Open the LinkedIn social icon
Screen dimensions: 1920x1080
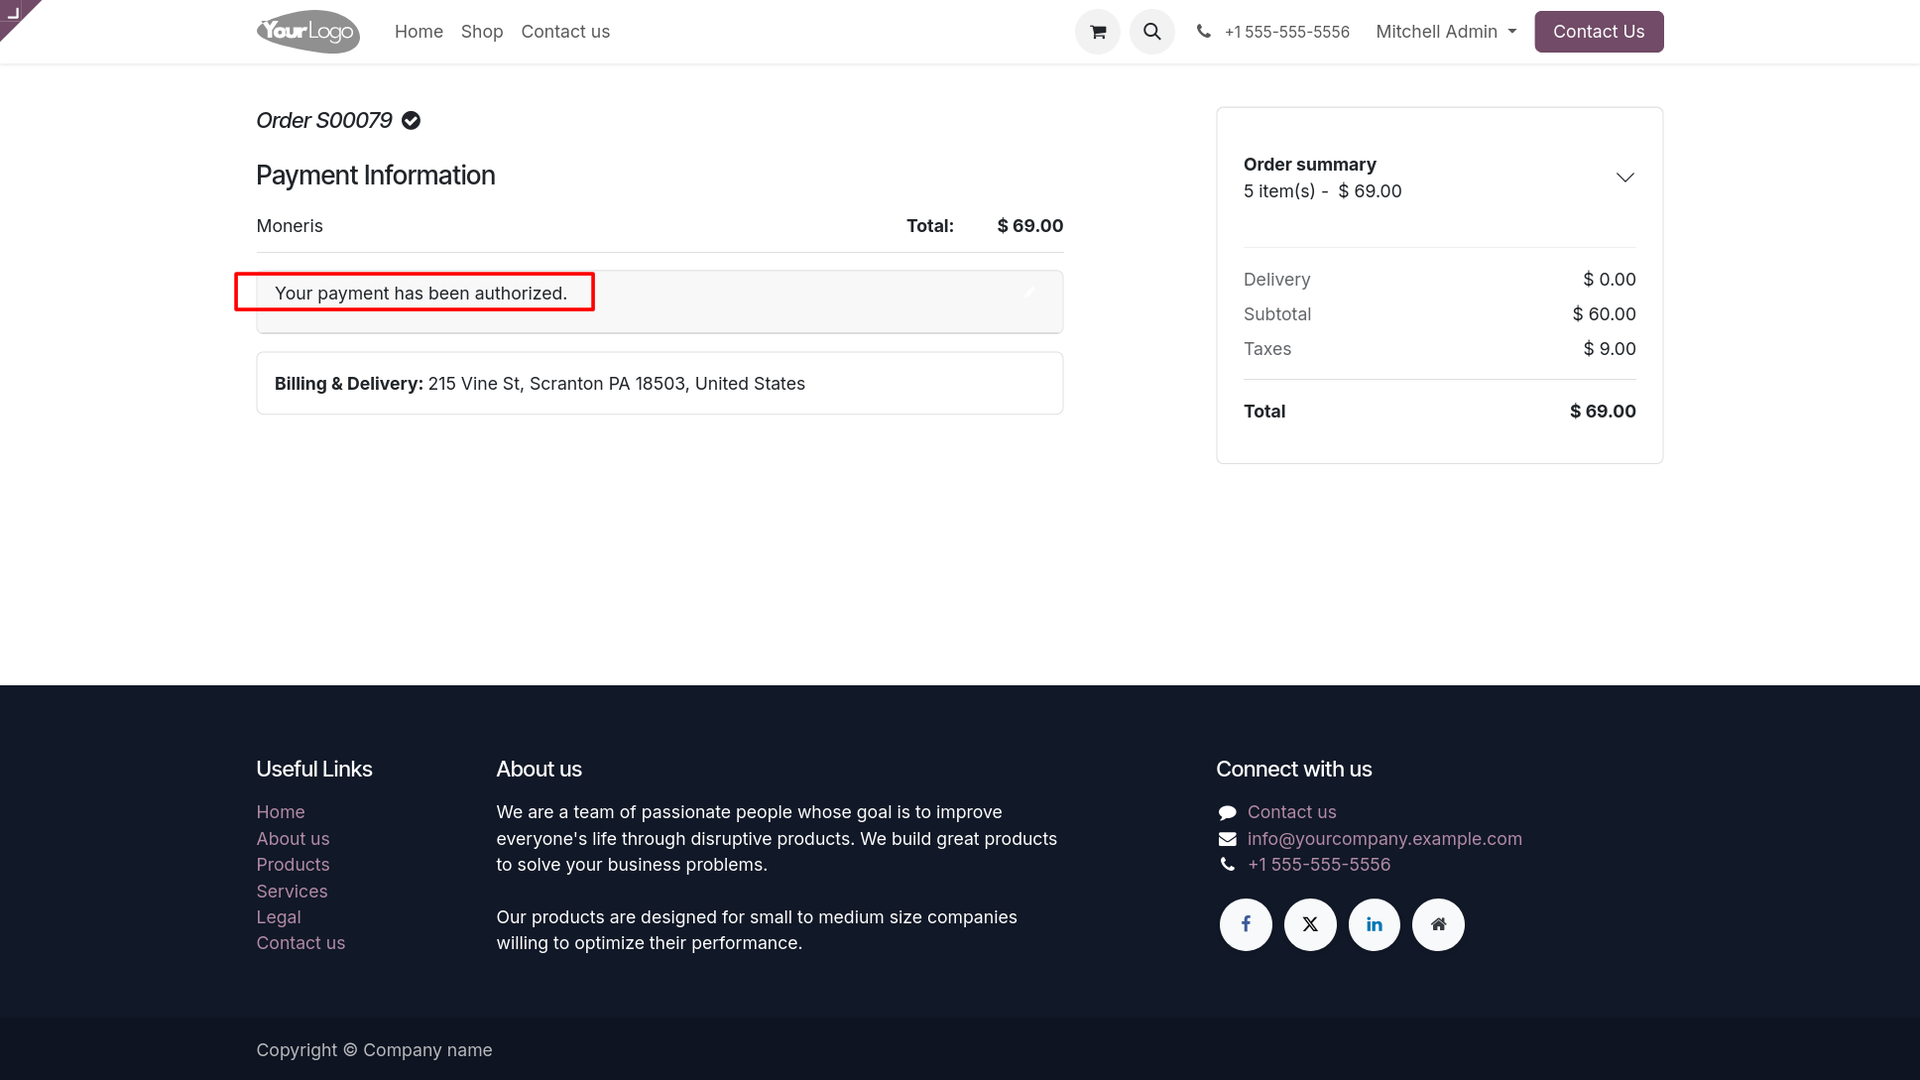pyautogui.click(x=1374, y=924)
